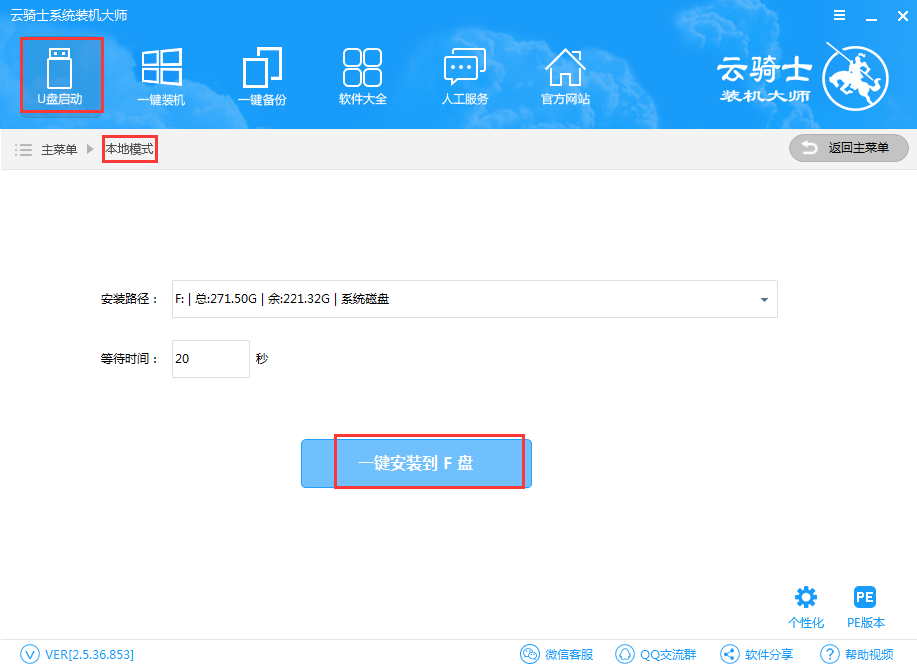917x667 pixels.
Task: Select the 一键装机 one-click install icon
Action: 161,77
